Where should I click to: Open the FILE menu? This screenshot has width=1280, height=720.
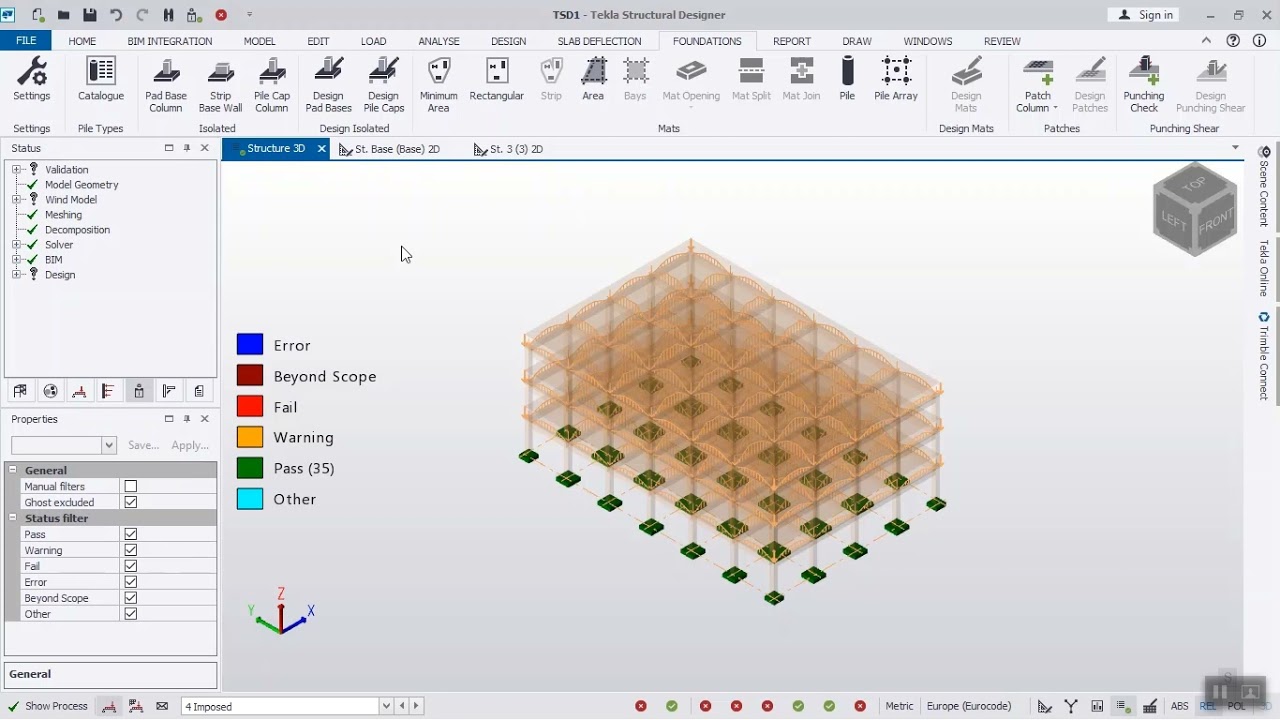pyautogui.click(x=26, y=41)
